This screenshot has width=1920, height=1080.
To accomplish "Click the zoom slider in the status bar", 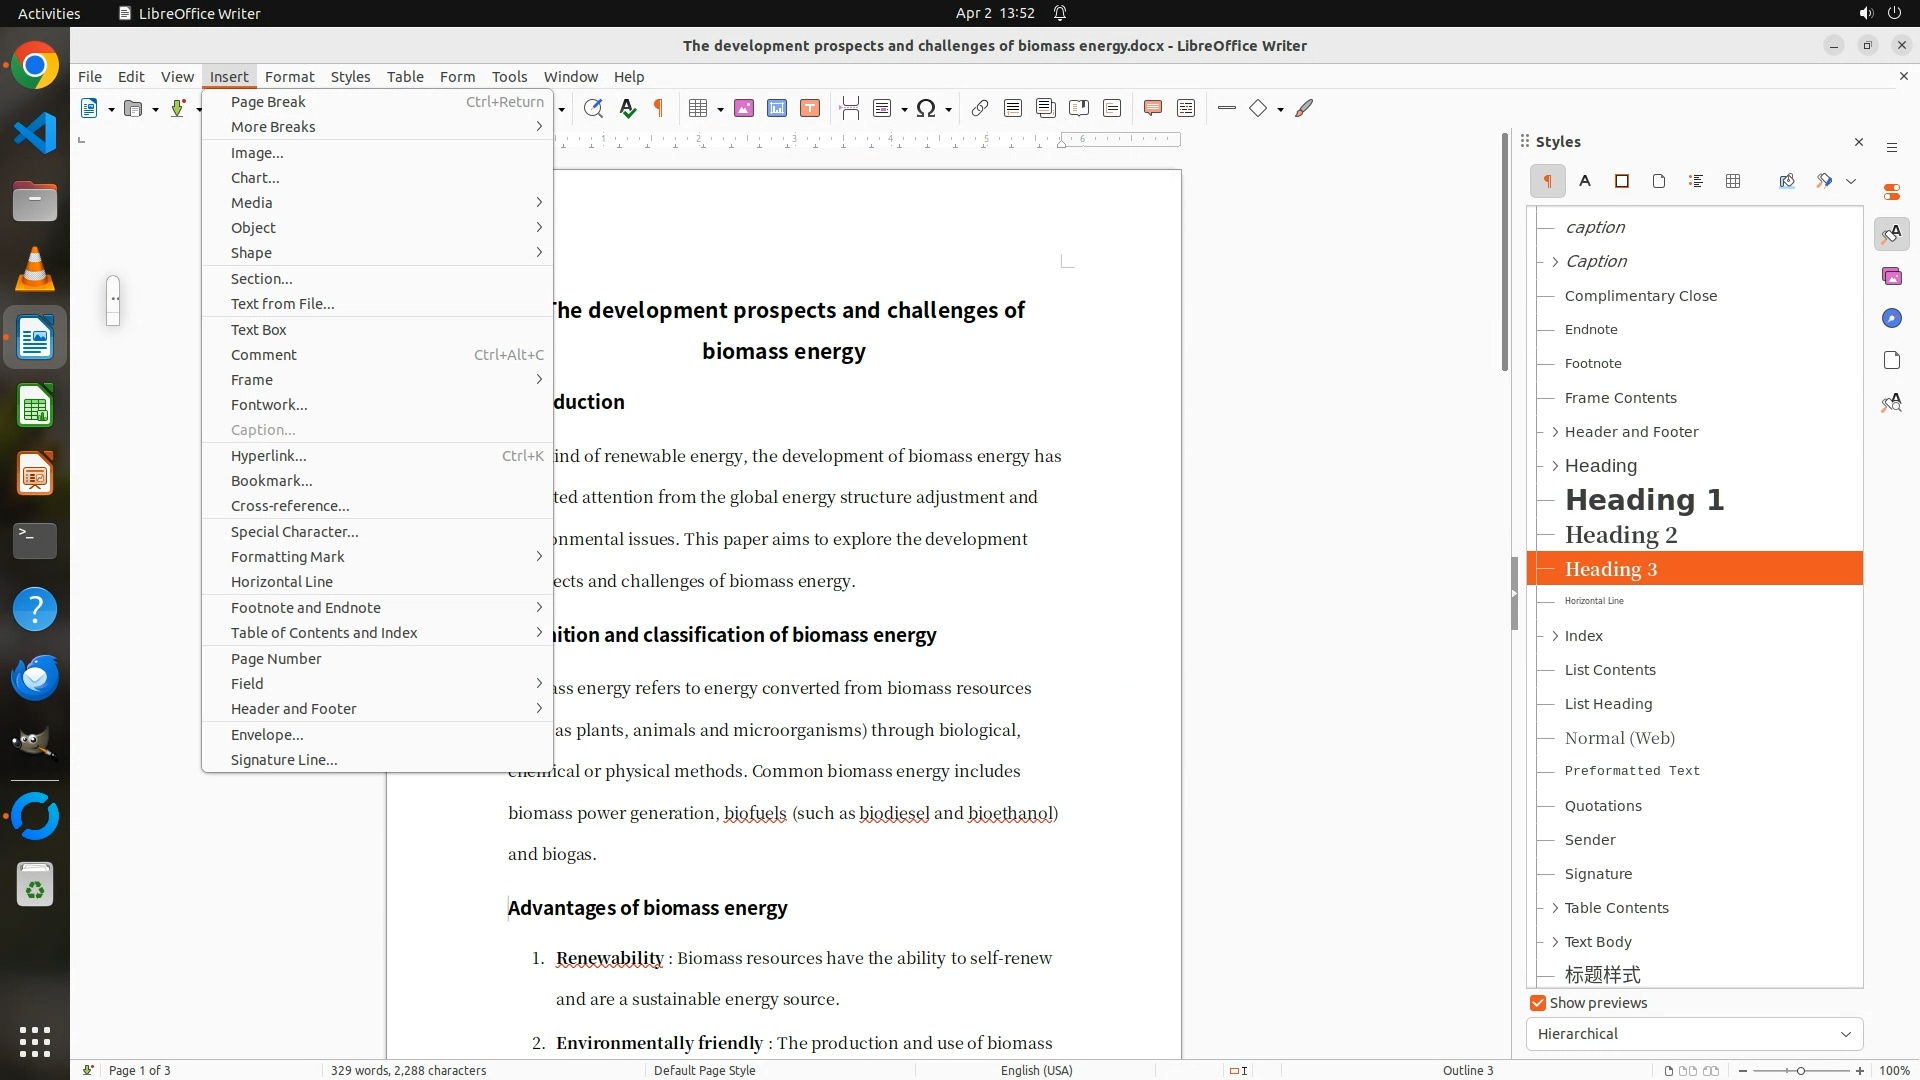I will point(1800,1070).
